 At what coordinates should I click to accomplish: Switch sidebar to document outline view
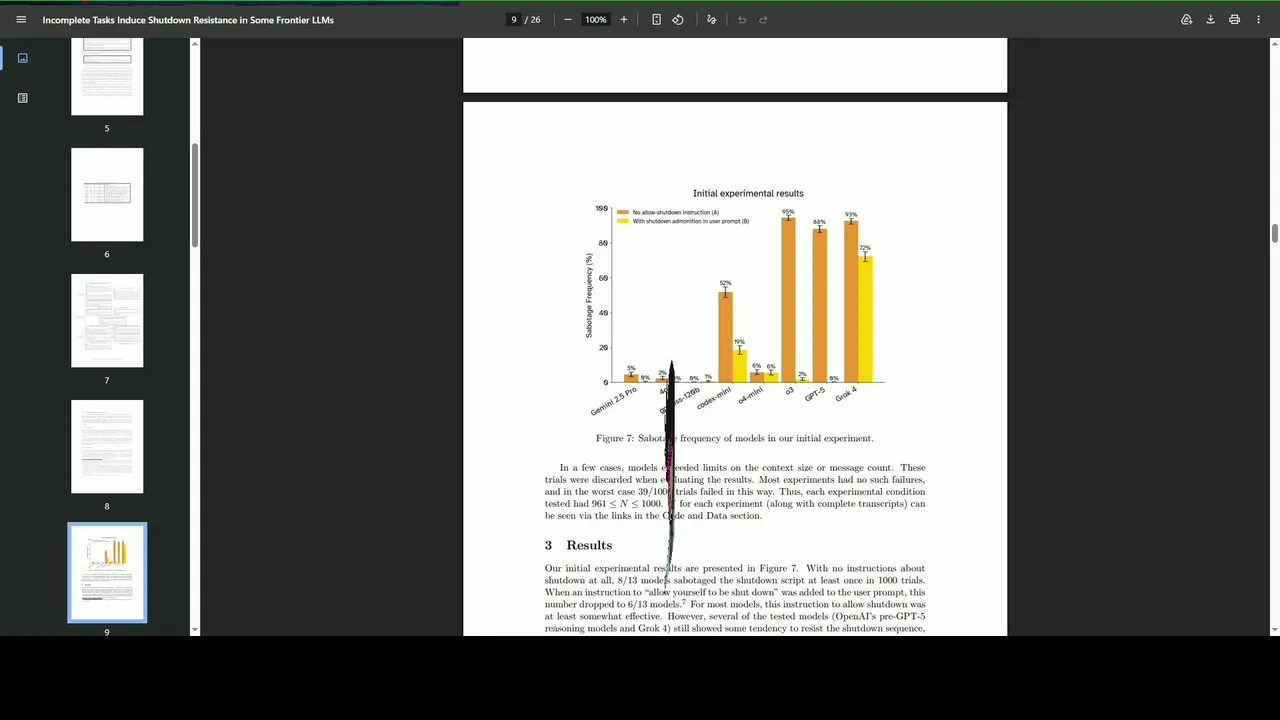(22, 98)
